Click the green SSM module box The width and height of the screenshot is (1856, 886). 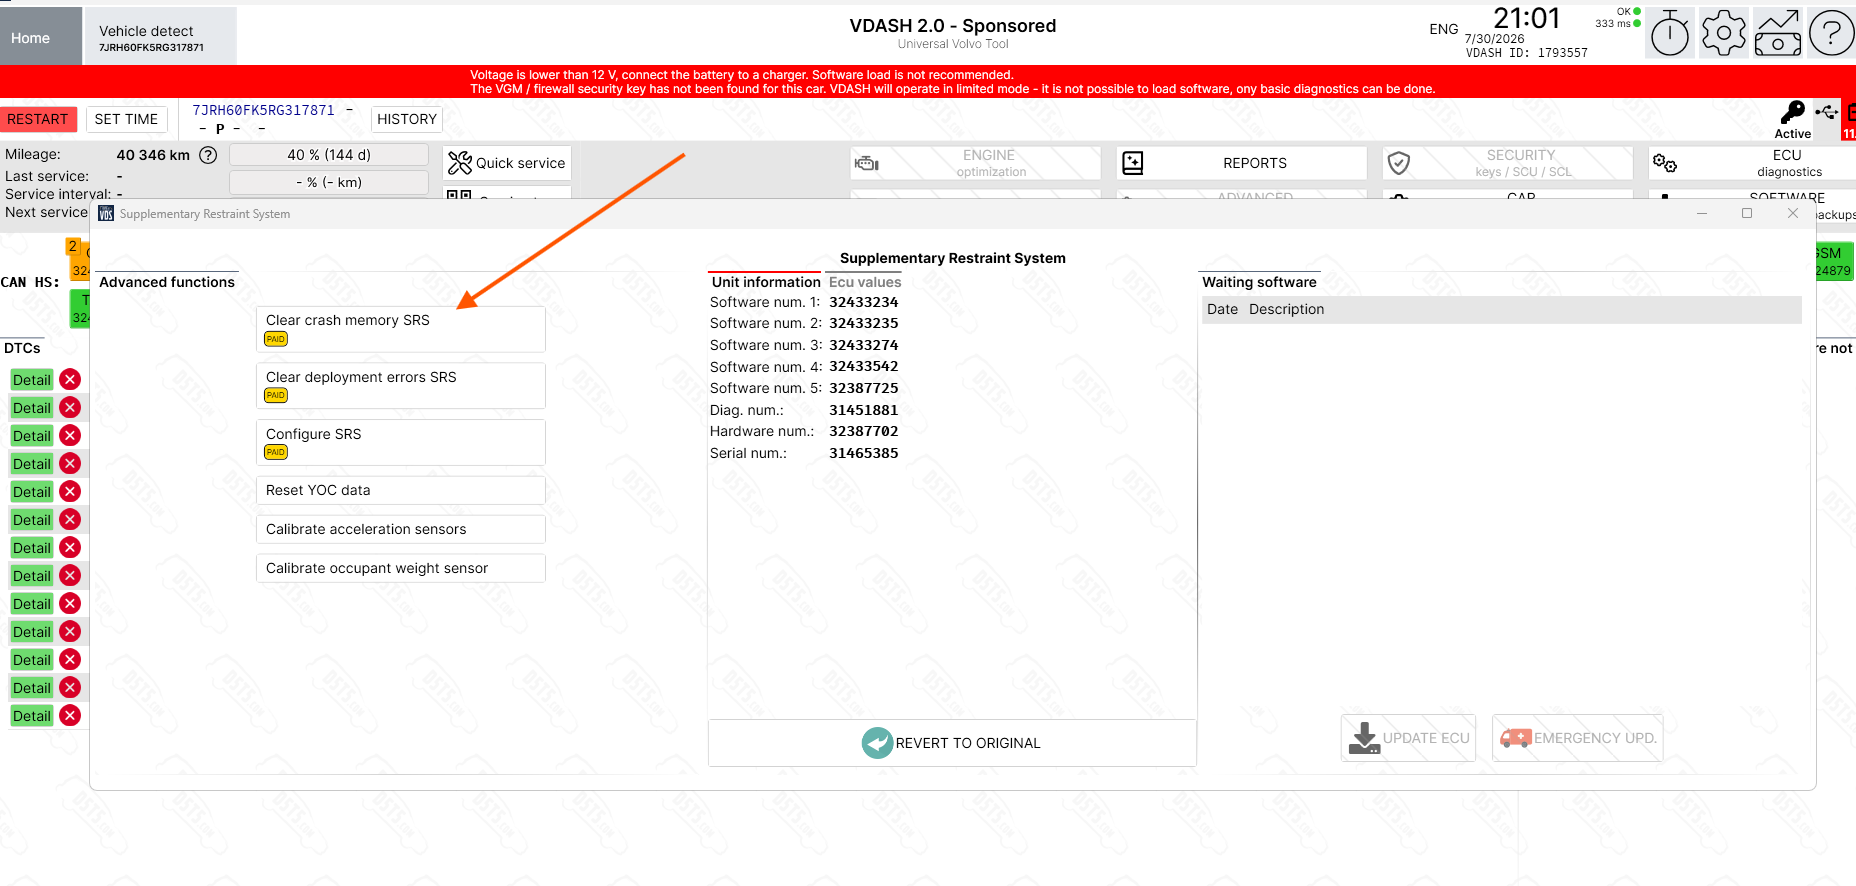click(x=1834, y=261)
